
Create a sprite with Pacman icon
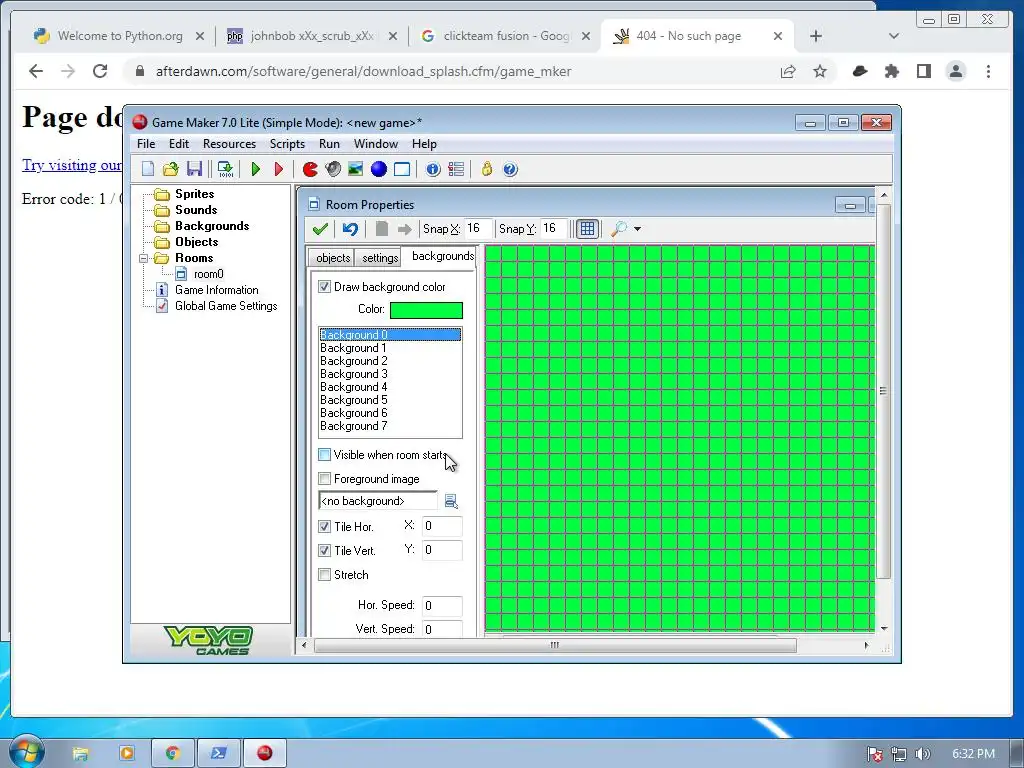coord(310,169)
